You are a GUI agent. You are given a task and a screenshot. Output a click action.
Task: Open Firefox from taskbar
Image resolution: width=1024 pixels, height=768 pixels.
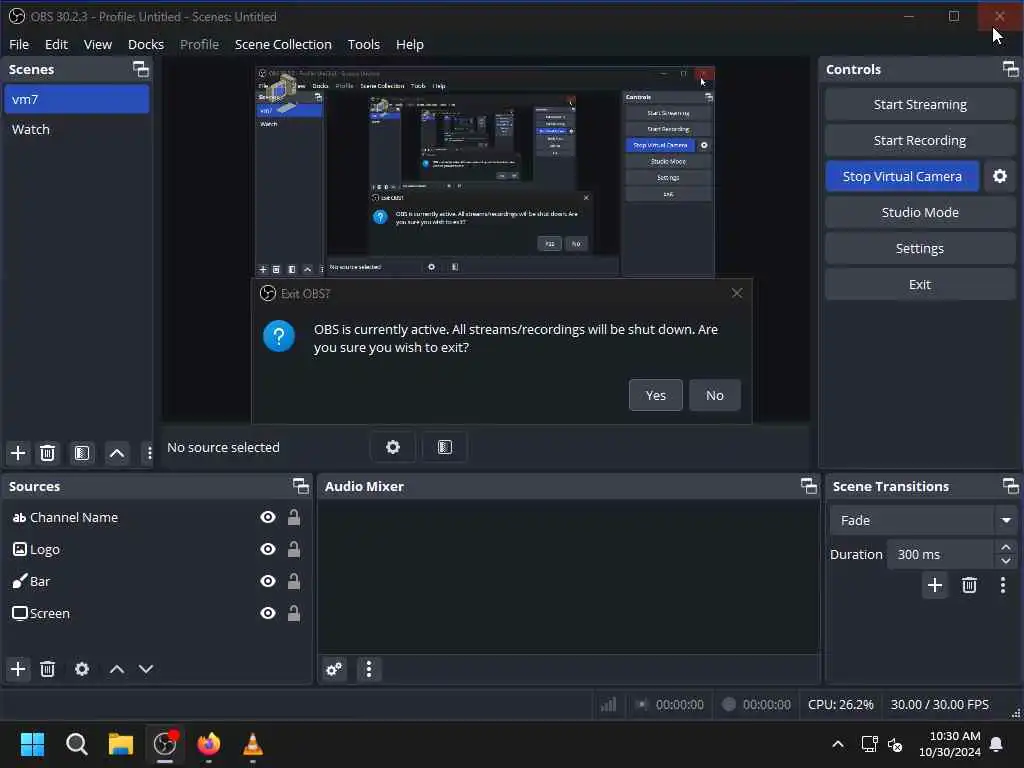click(x=209, y=744)
